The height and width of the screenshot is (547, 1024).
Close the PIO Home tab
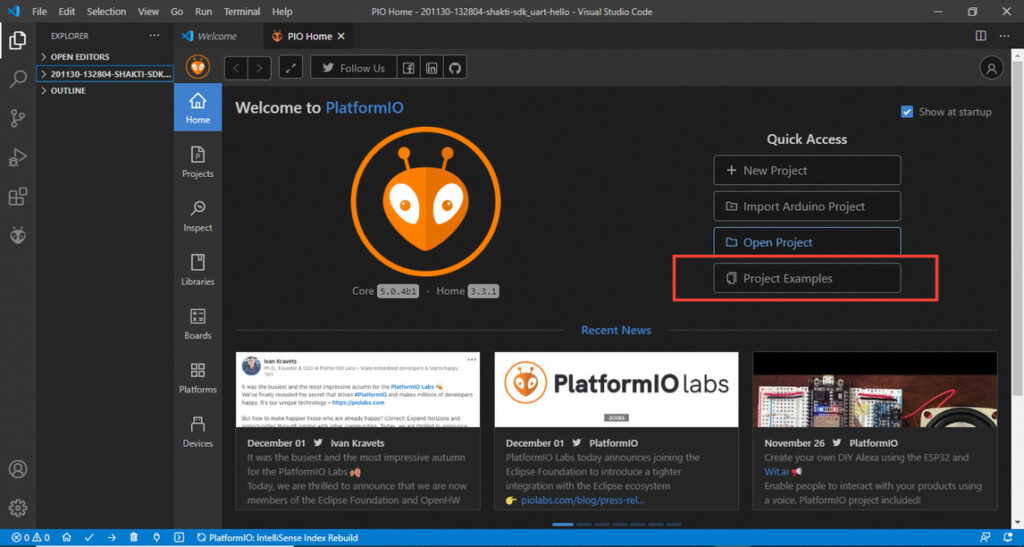(341, 37)
